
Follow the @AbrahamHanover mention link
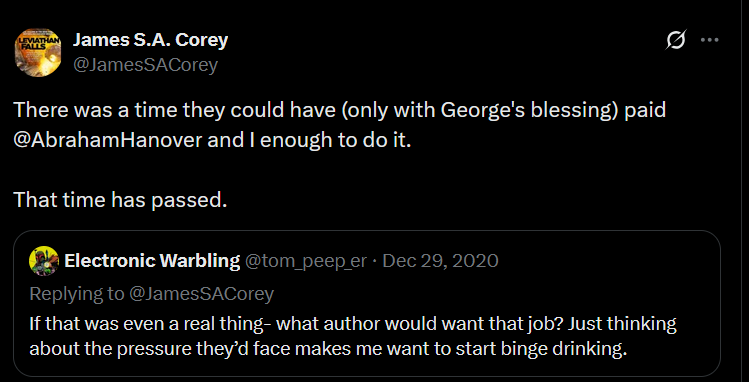coord(108,141)
